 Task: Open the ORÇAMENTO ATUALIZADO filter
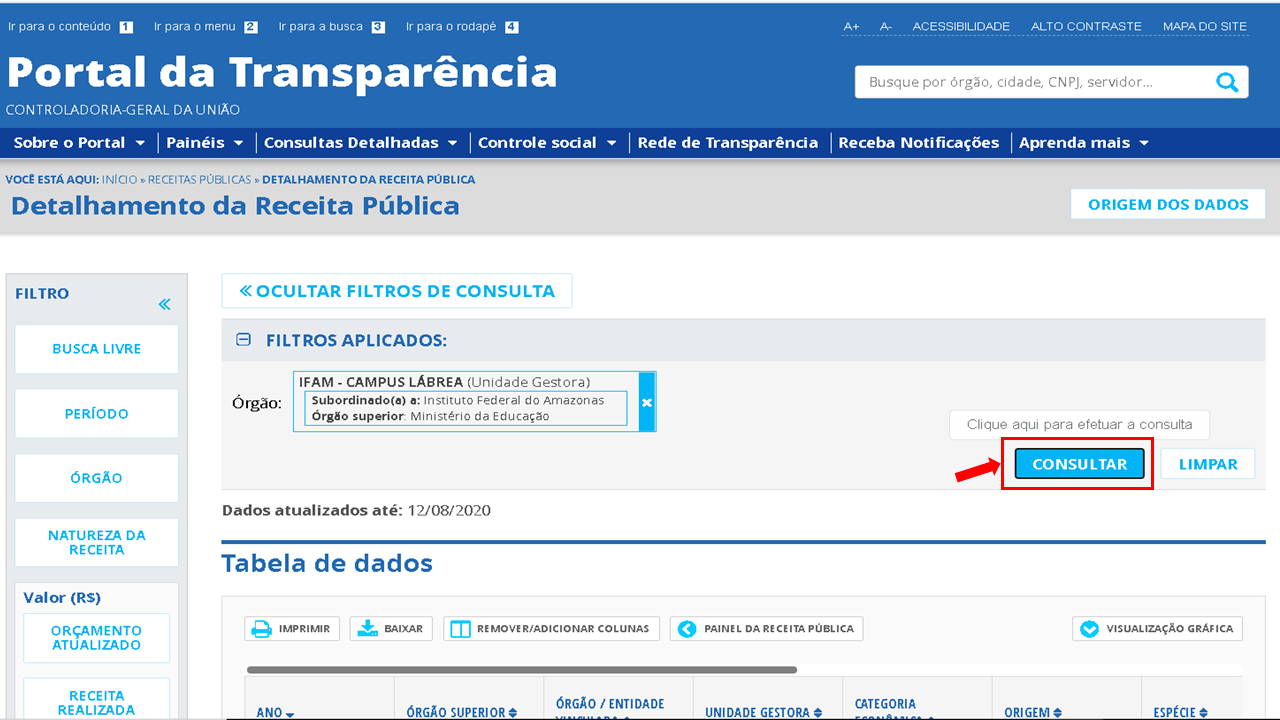(x=97, y=637)
